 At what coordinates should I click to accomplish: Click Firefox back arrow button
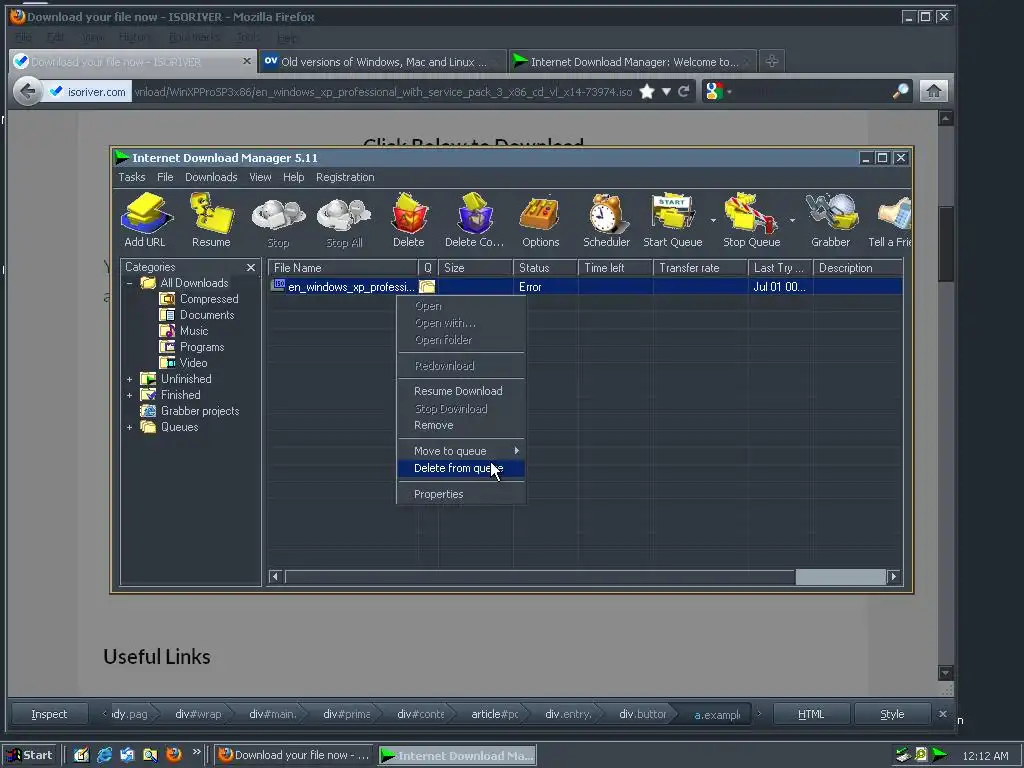[27, 91]
